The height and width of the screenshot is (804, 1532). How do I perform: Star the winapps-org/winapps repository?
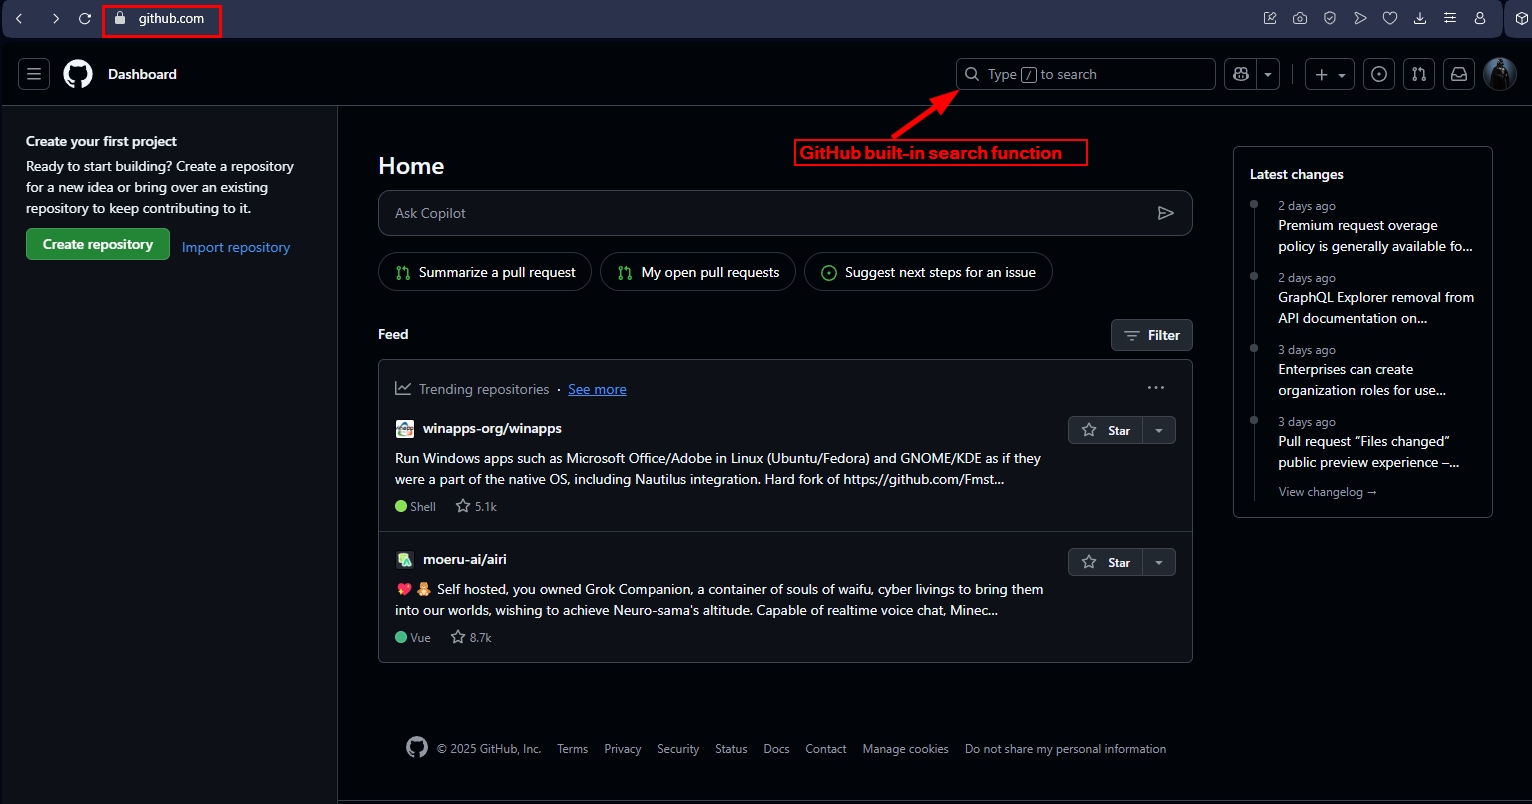1105,430
